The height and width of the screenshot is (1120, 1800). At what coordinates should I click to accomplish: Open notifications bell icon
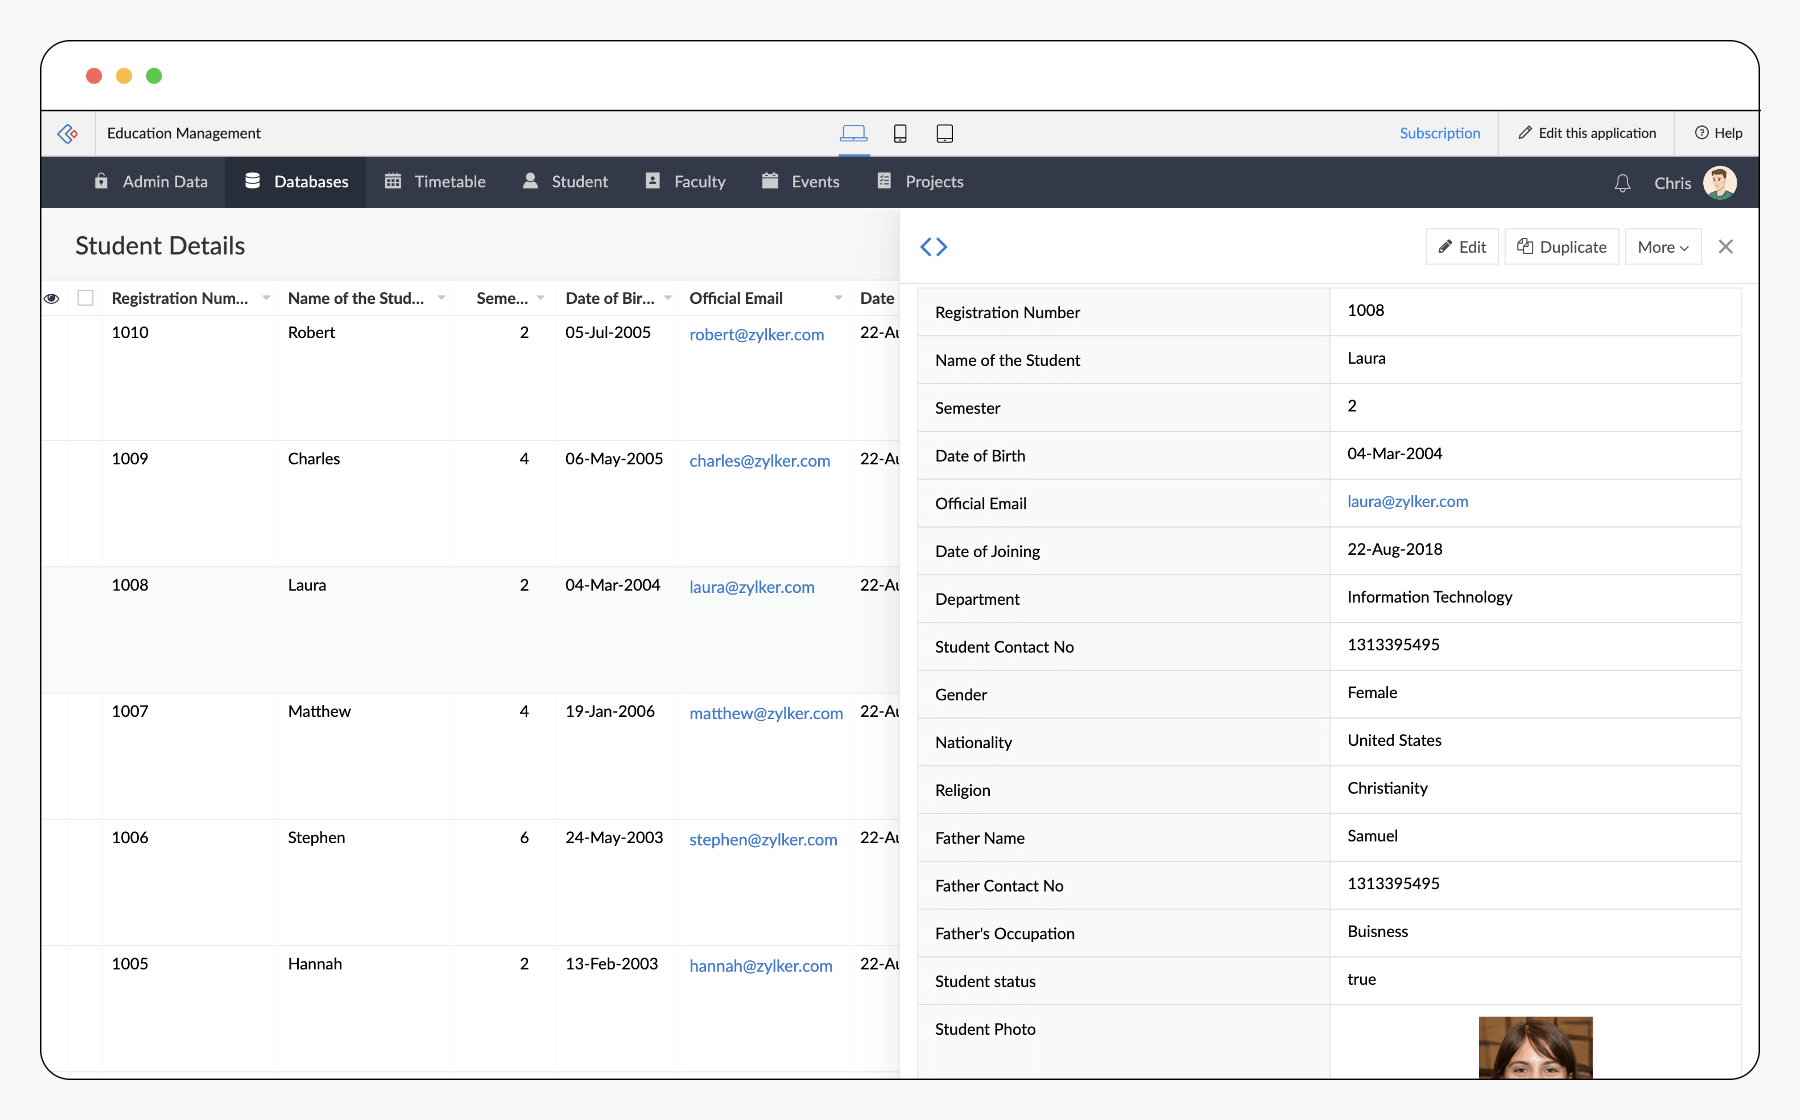[x=1622, y=183]
